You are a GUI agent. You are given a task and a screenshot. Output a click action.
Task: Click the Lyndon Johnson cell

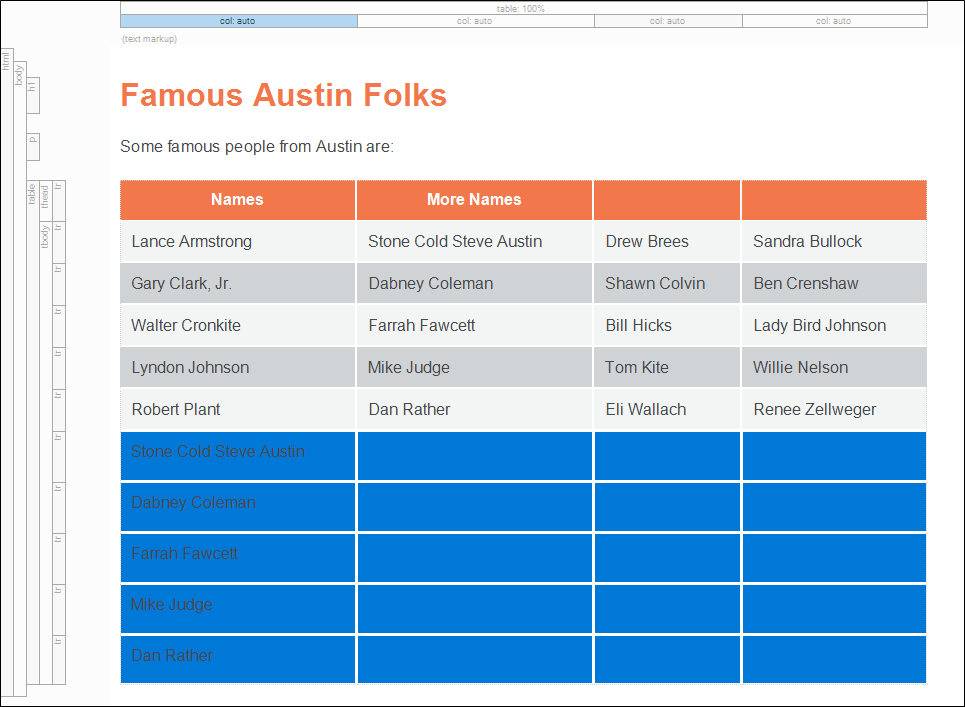238,367
